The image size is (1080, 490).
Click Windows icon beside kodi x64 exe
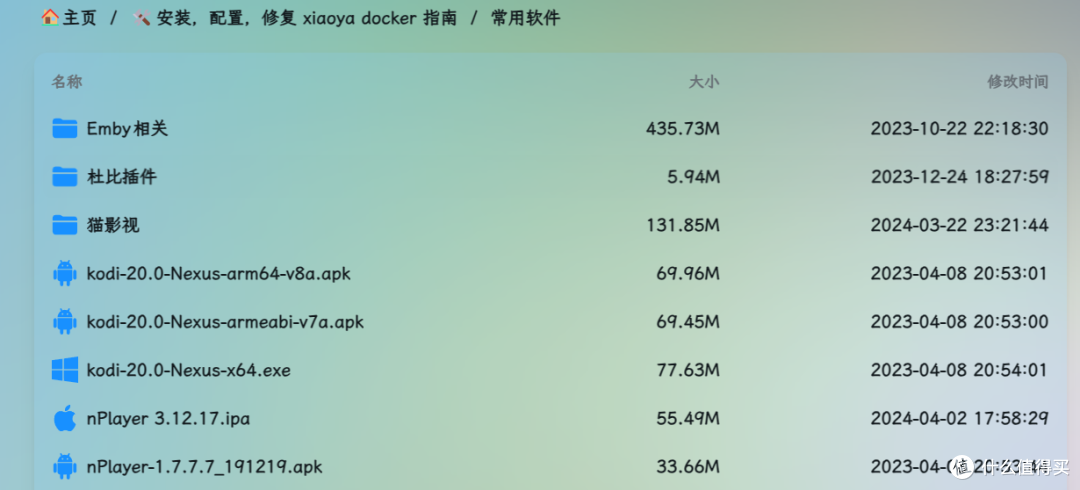(x=65, y=370)
